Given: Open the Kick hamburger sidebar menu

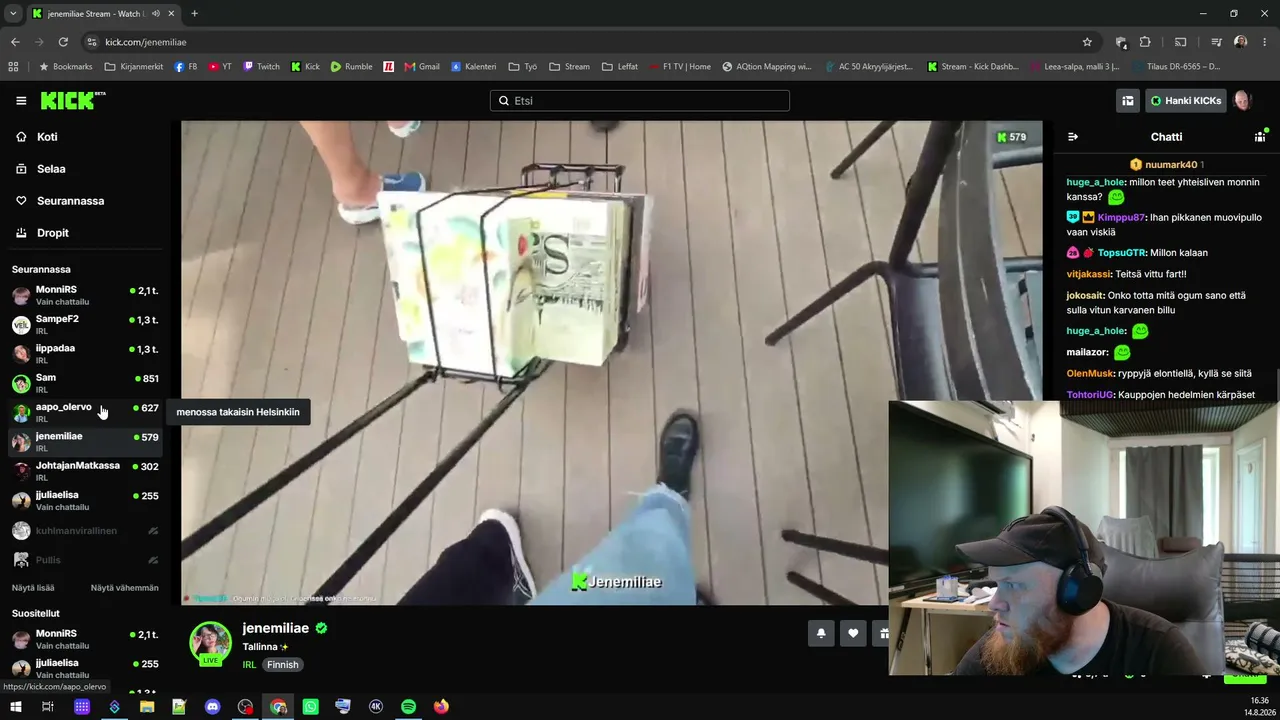Looking at the screenshot, I should (21, 101).
